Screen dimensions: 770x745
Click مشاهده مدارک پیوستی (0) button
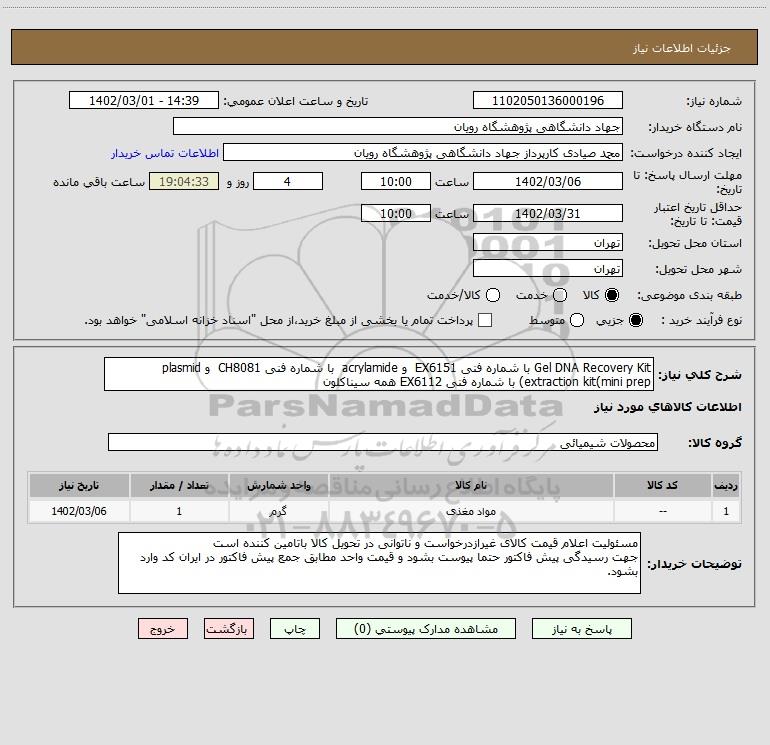(426, 629)
